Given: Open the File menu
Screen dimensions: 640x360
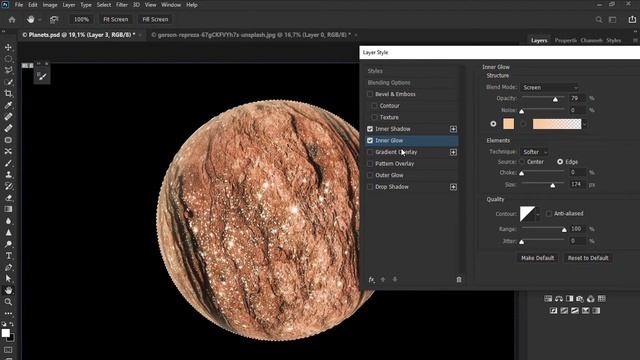Looking at the screenshot, I should [19, 5].
